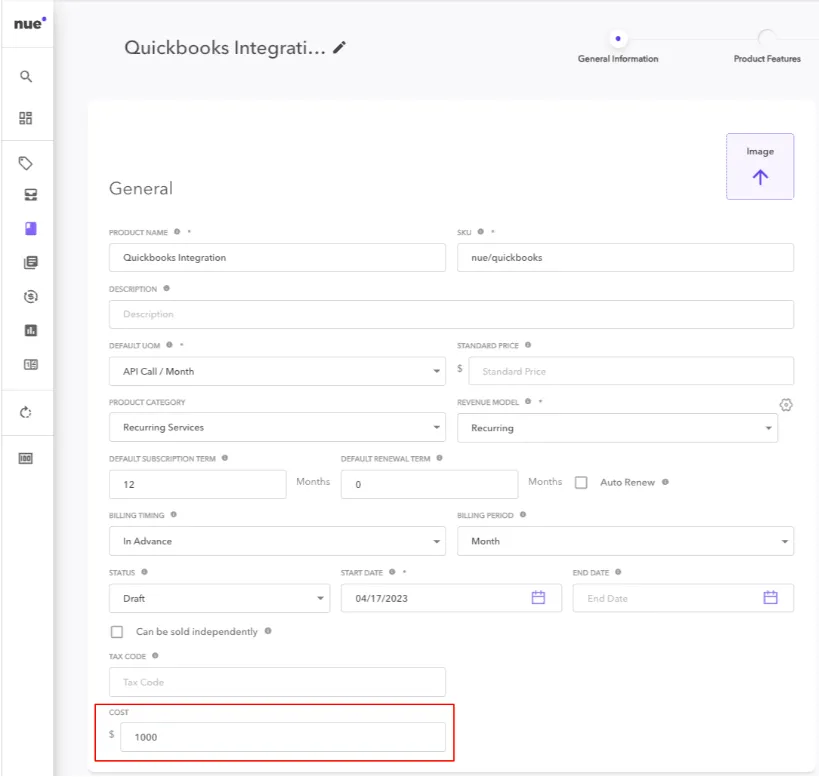Open the bar chart reports icon
819x777 pixels.
point(31,331)
